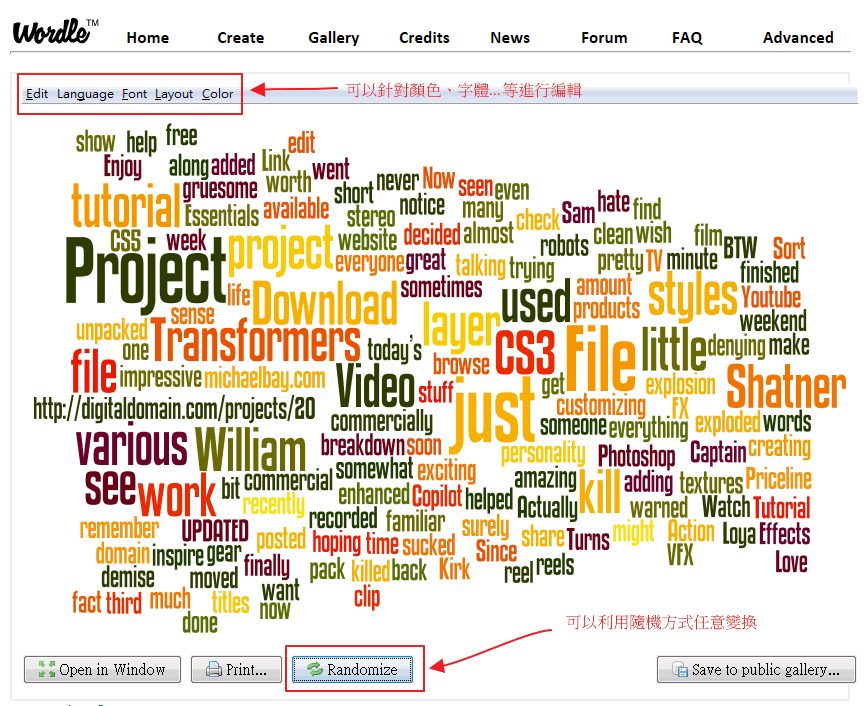Click the word 'customizing' in cloud

(600, 407)
